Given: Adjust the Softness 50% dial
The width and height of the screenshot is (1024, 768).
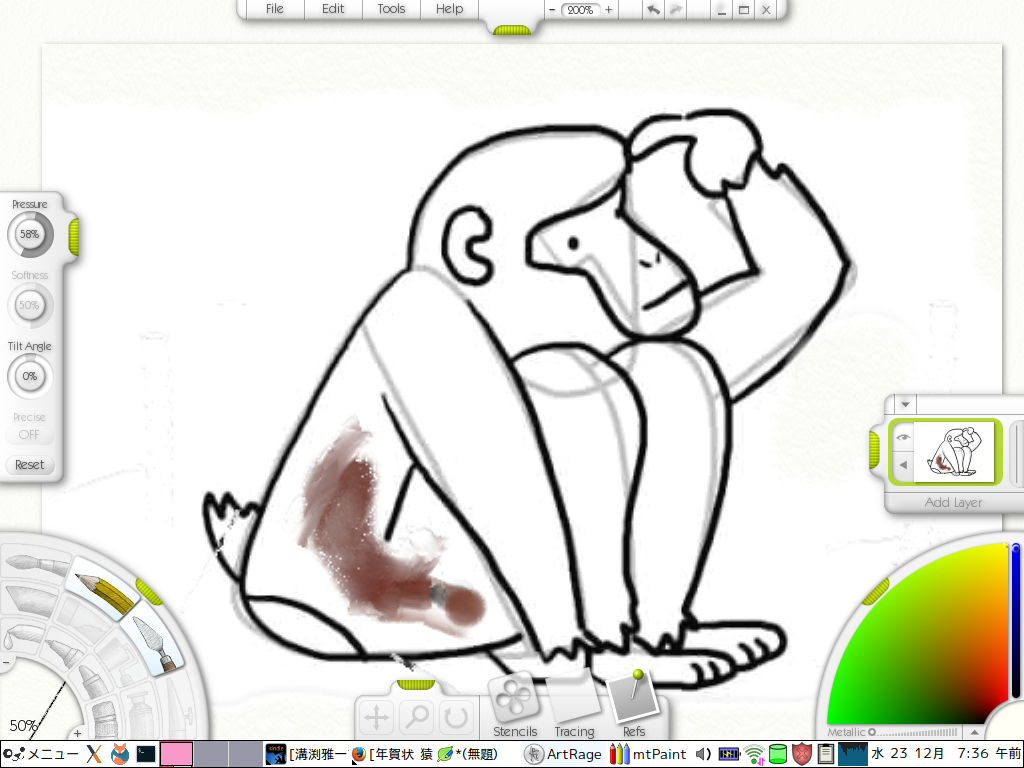Looking at the screenshot, I should pyautogui.click(x=29, y=305).
